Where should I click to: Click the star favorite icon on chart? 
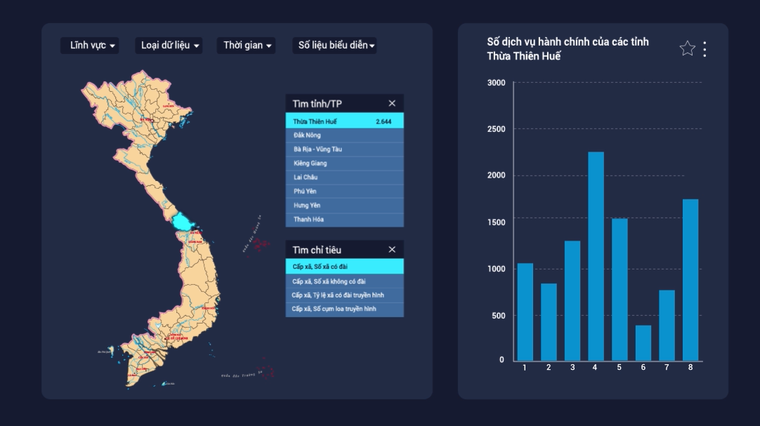tap(687, 48)
